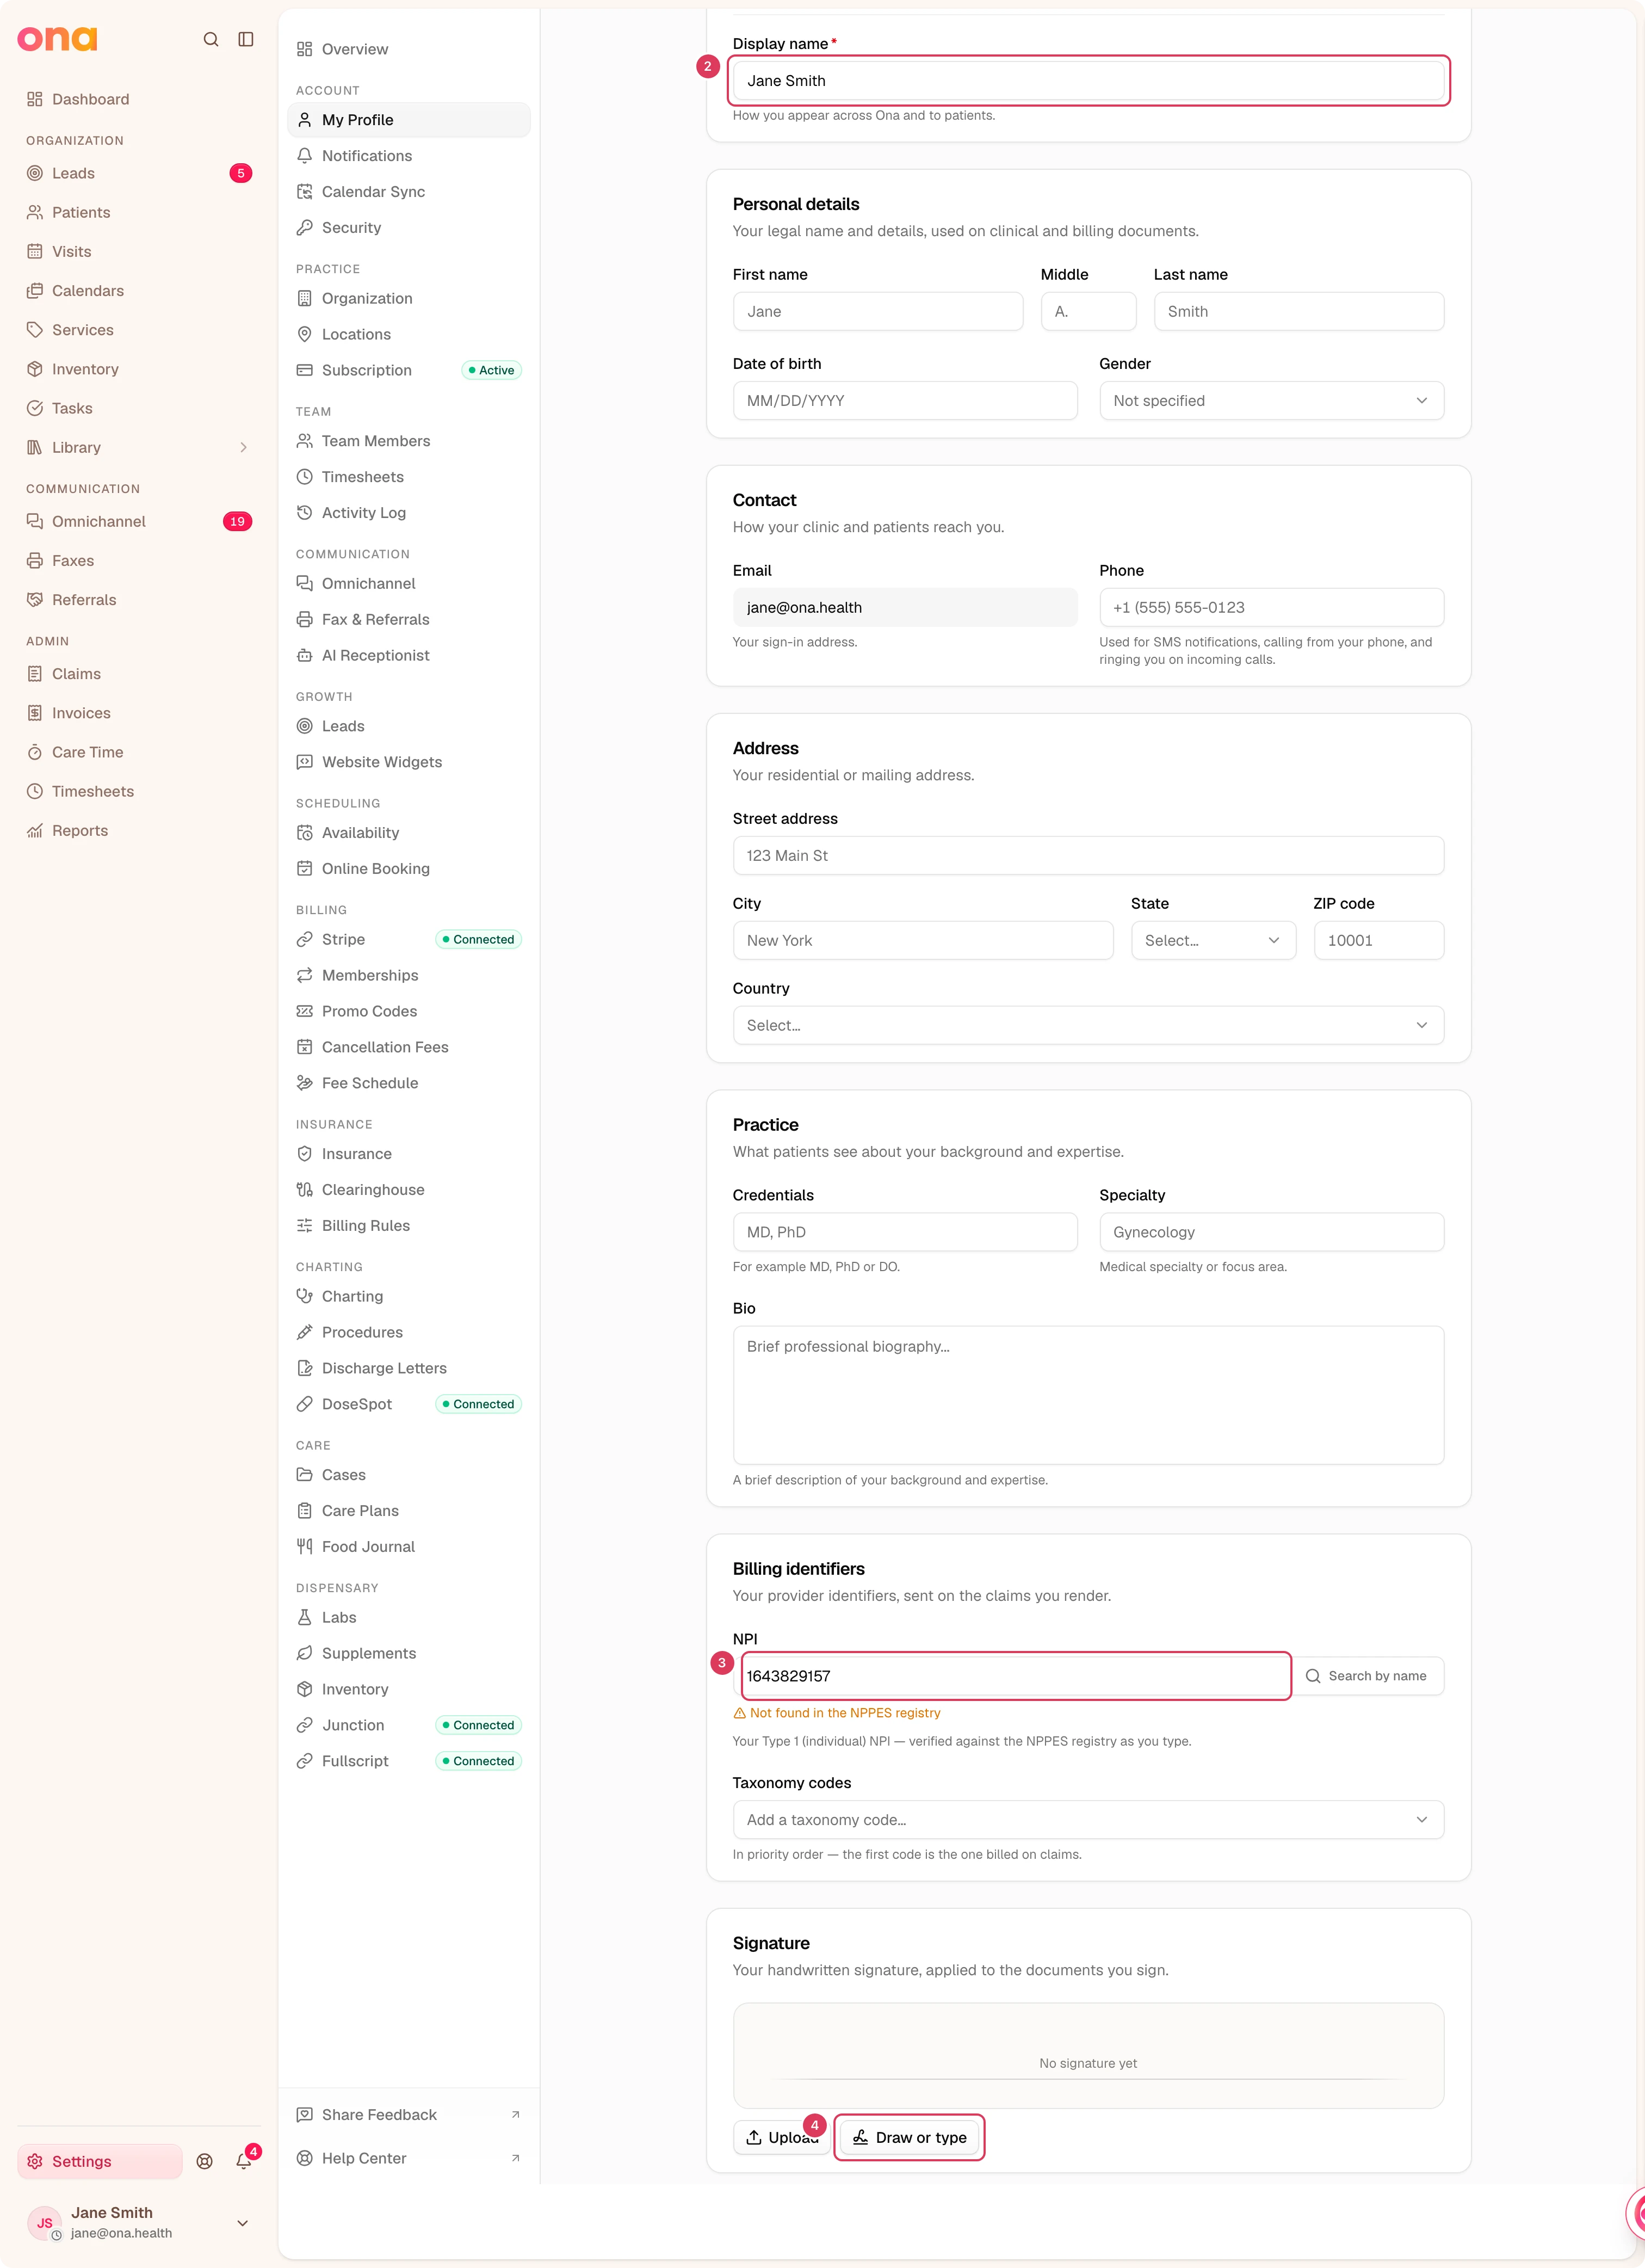
Task: Click the Care Time stopwatch icon
Action: [x=35, y=752]
